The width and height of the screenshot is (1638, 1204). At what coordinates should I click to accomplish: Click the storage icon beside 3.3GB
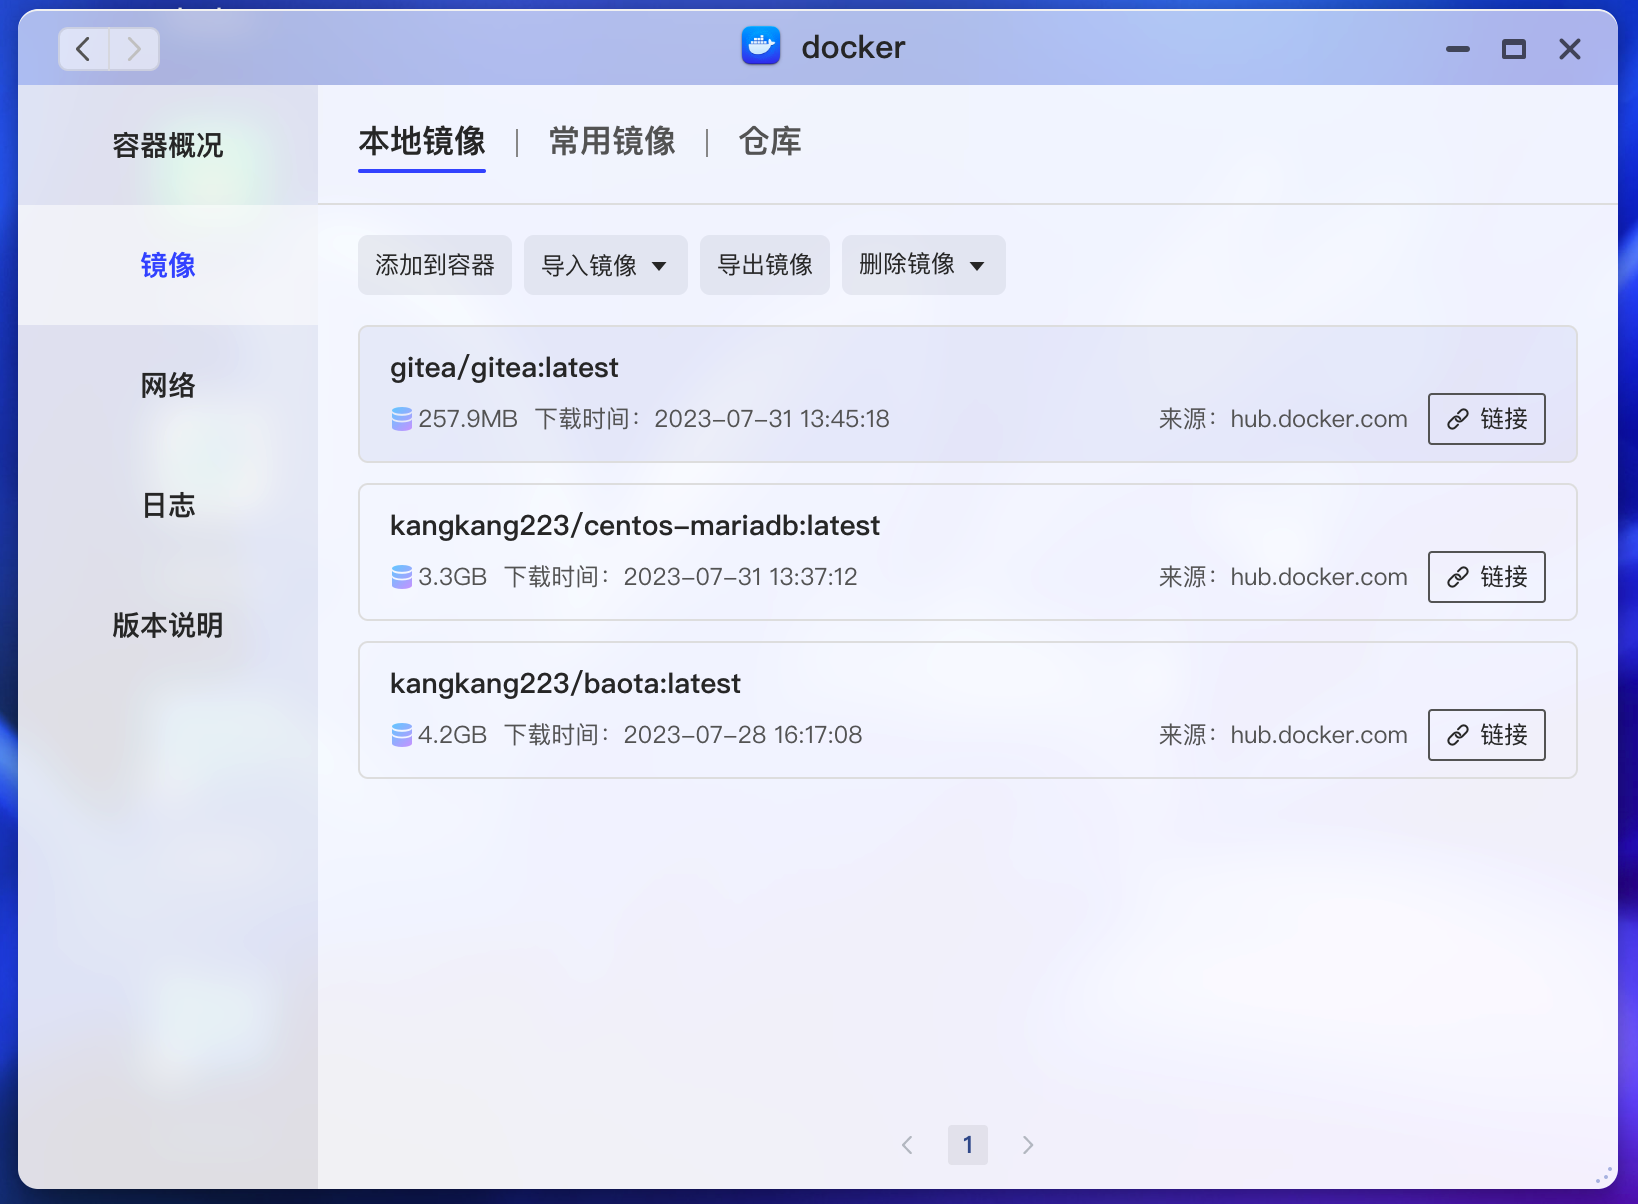click(401, 577)
